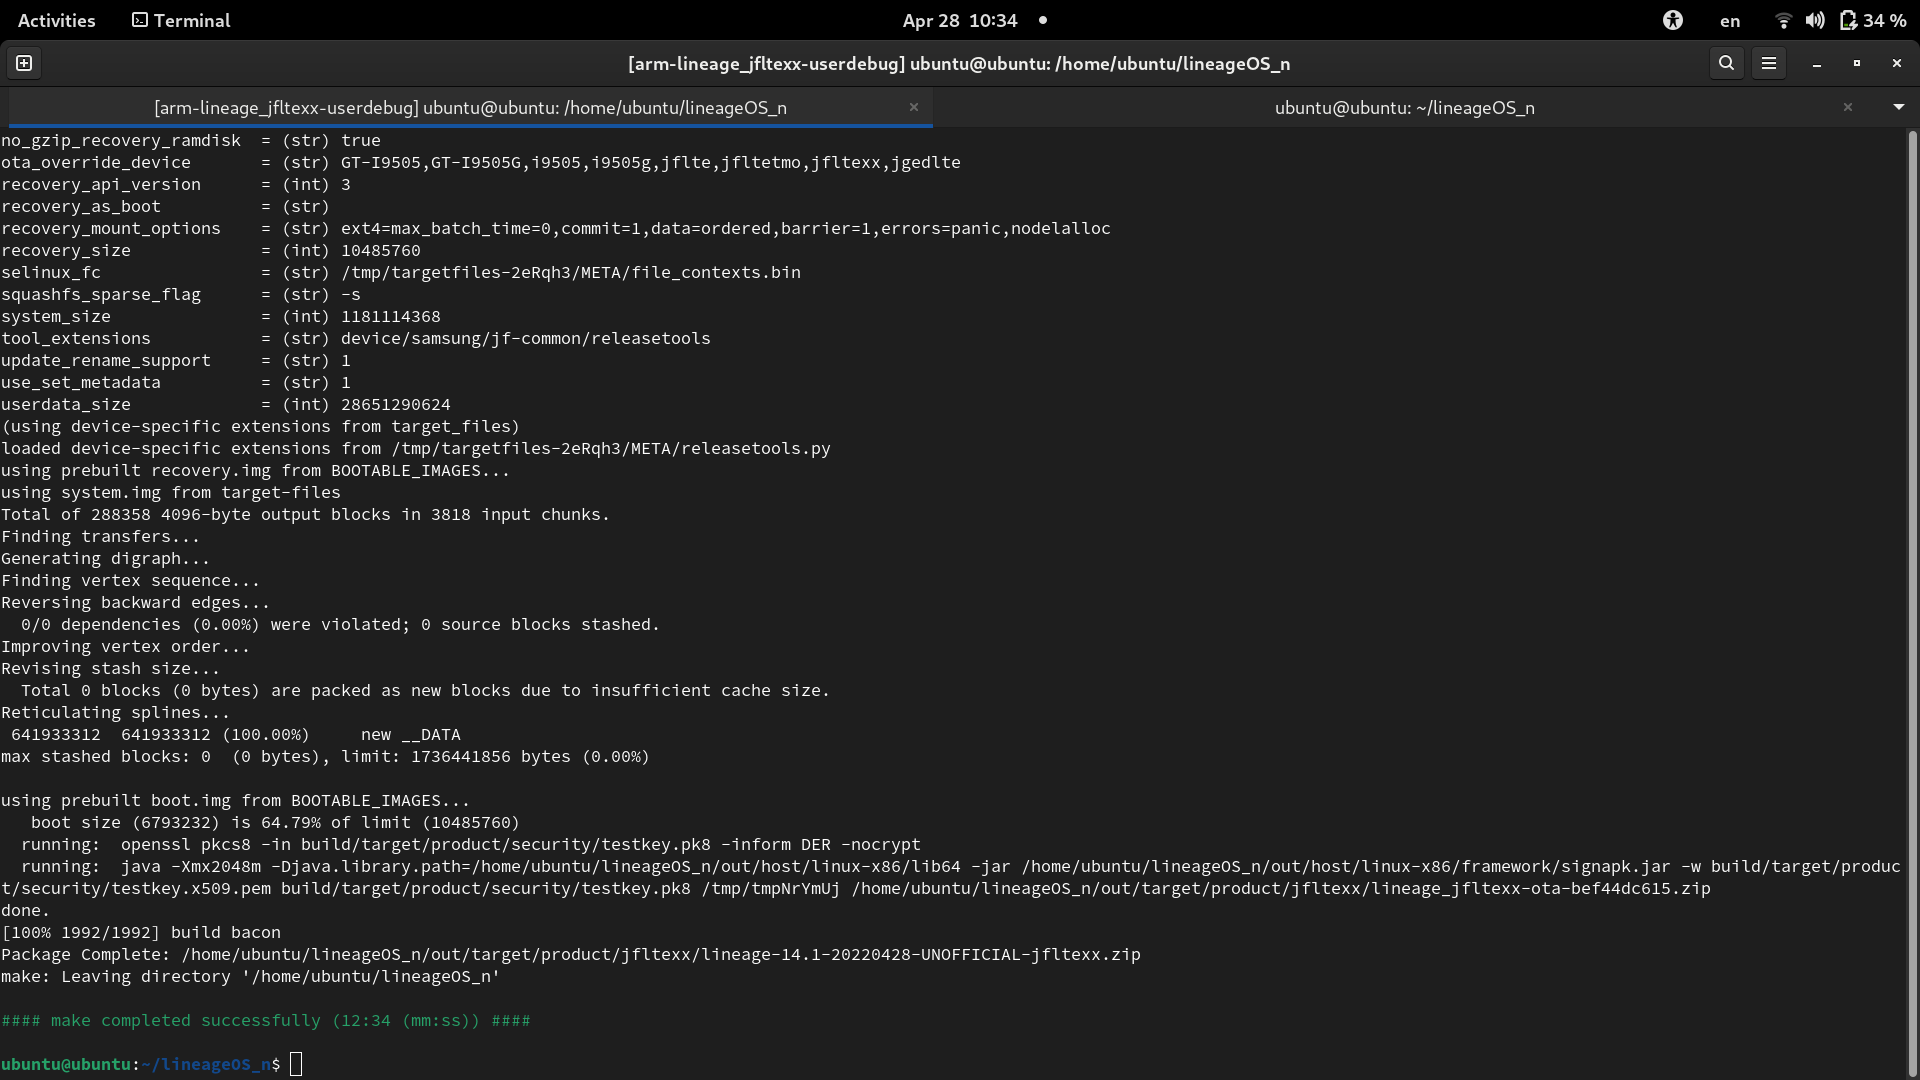Image resolution: width=1920 pixels, height=1080 pixels.
Task: Switch to the ubuntu@ubuntu: ~/lineageOS_n tab
Action: coord(1404,107)
